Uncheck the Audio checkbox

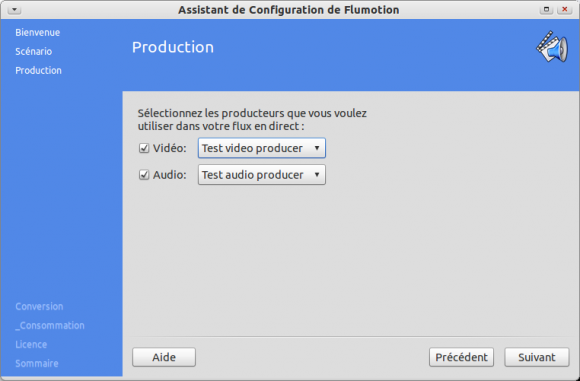tap(144, 175)
